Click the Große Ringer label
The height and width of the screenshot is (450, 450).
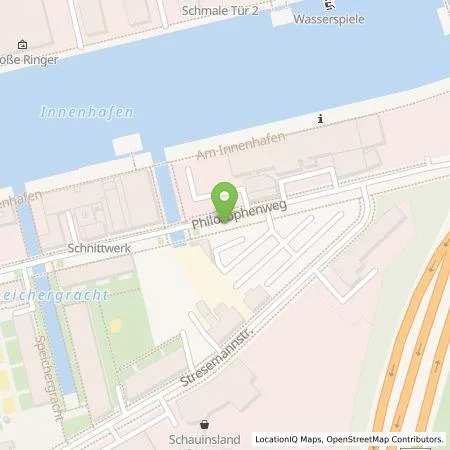point(29,60)
